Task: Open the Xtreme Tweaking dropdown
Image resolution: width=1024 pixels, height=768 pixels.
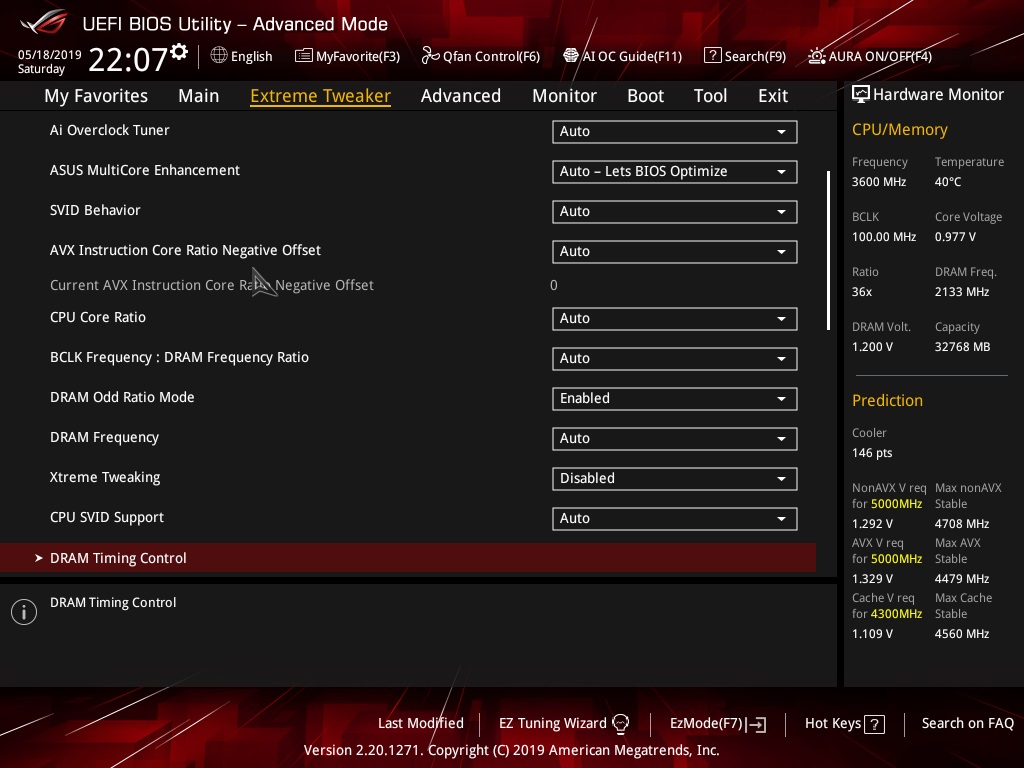Action: point(675,479)
